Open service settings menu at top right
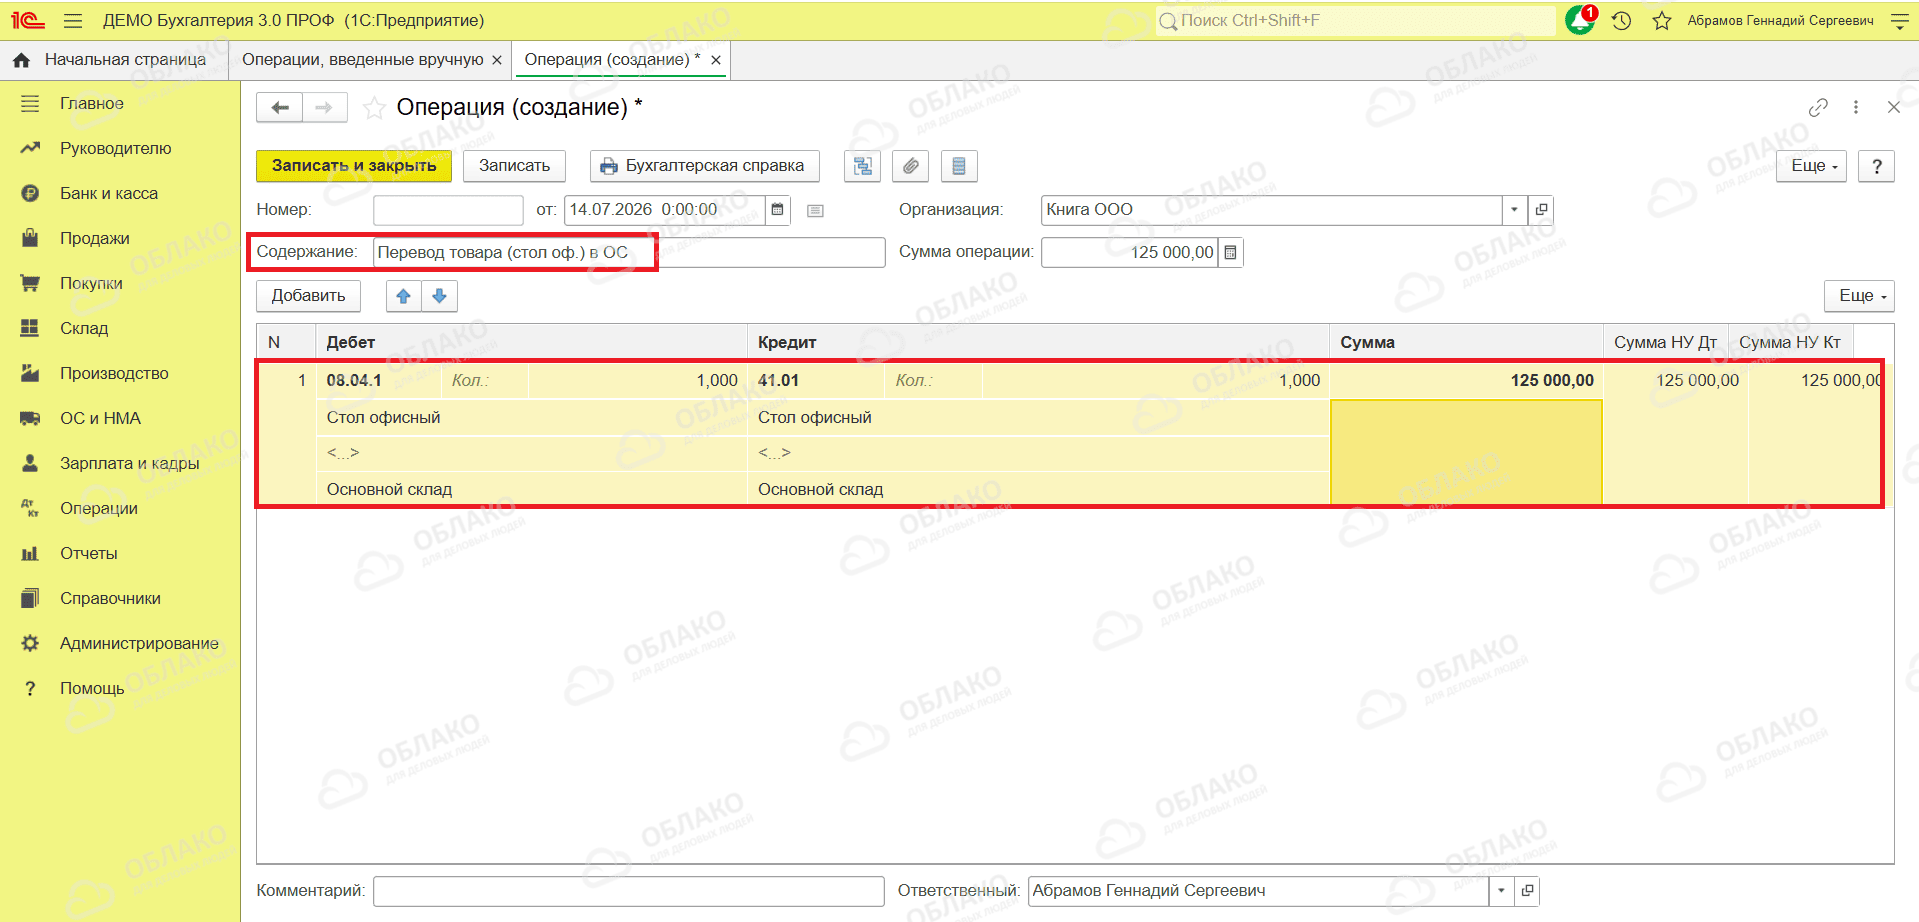 [1900, 20]
